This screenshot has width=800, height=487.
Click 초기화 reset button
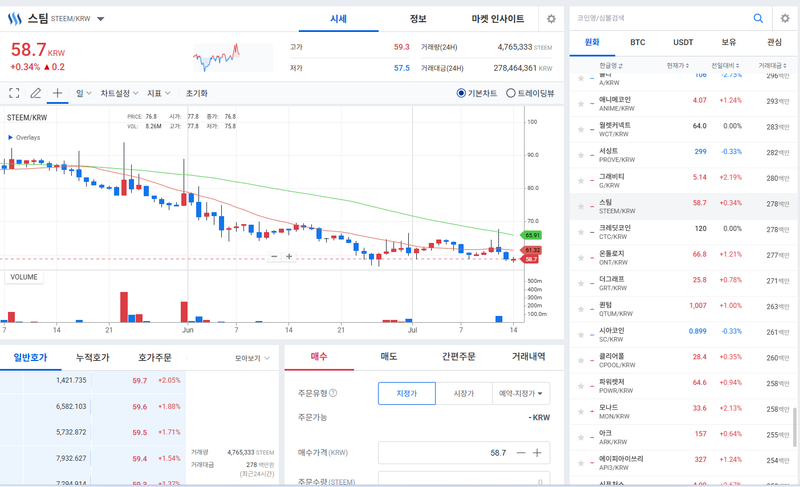196,93
